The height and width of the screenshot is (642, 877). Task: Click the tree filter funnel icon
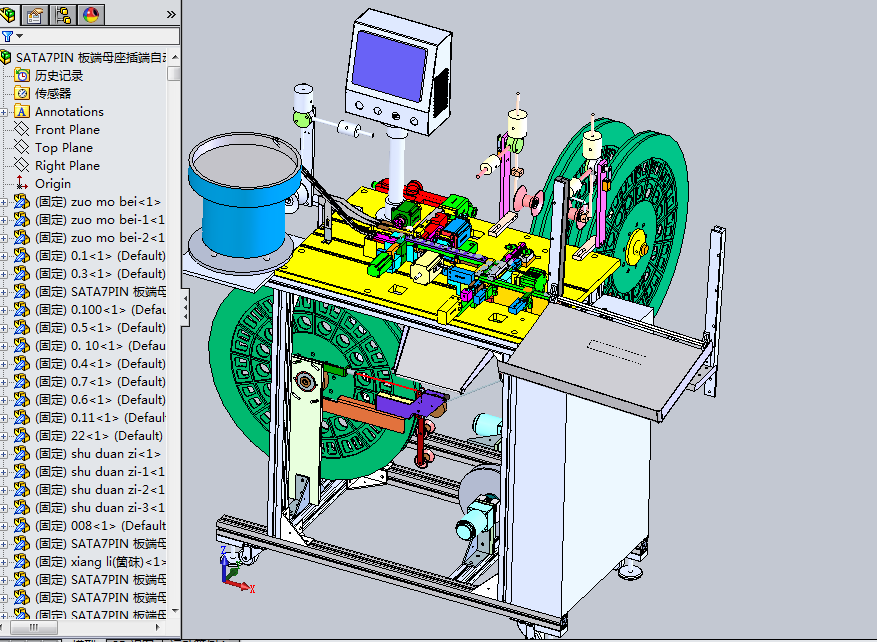[x=7, y=36]
